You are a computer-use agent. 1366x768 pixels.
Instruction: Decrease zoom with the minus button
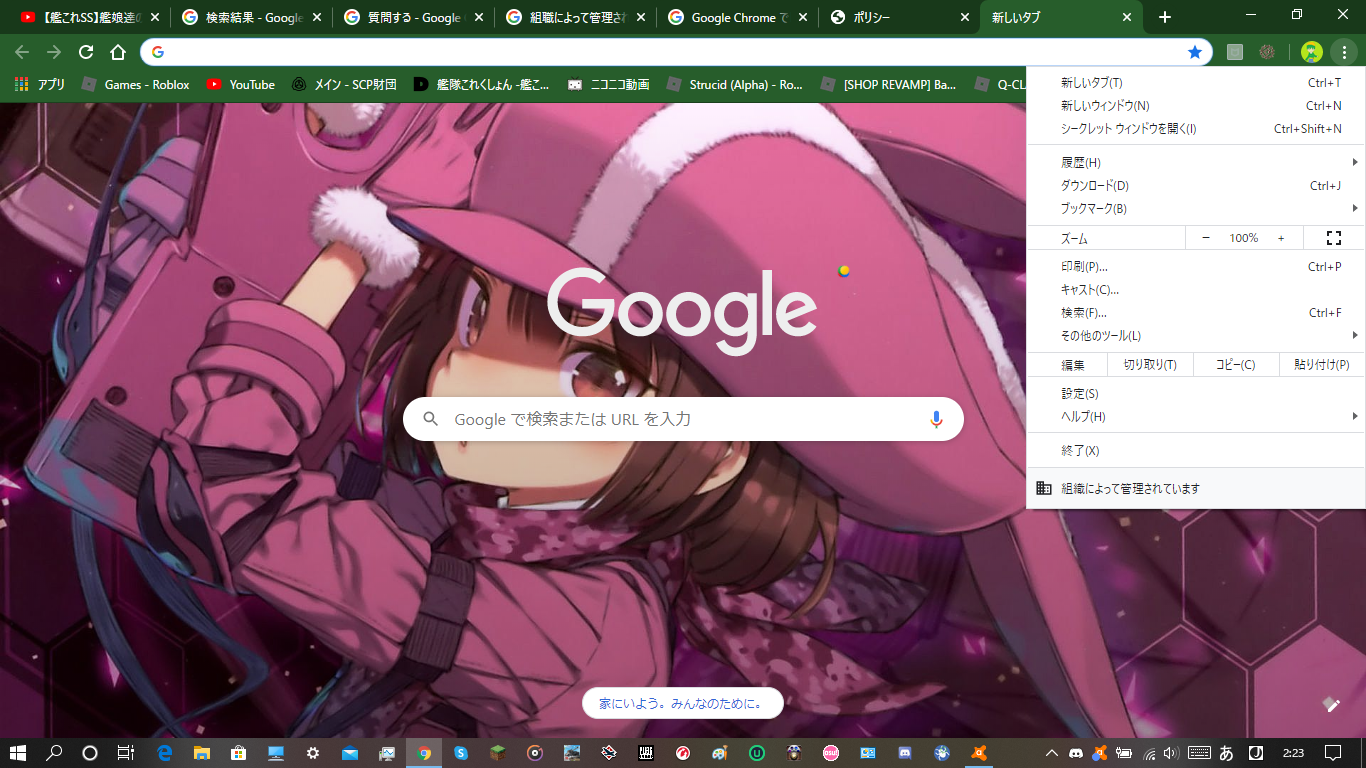coord(1205,238)
